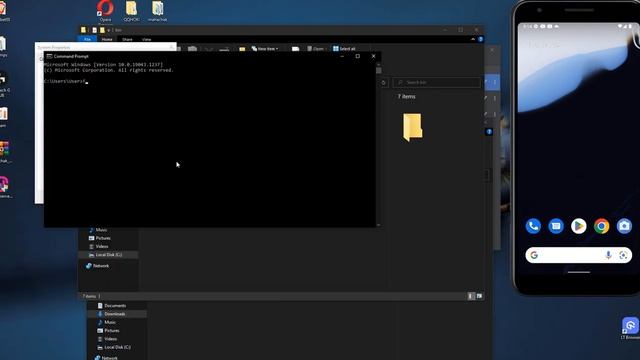
Task: Click the File Explorer title bar folder icon
Action: click(x=83, y=30)
